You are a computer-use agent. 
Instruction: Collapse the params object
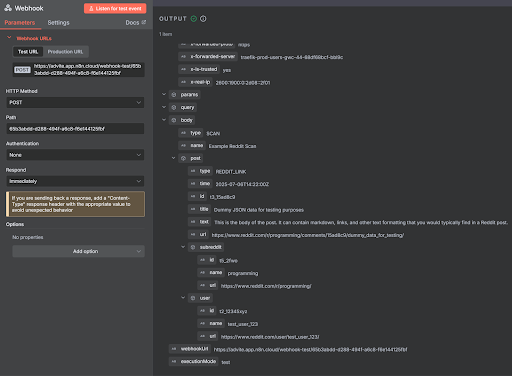(164, 94)
